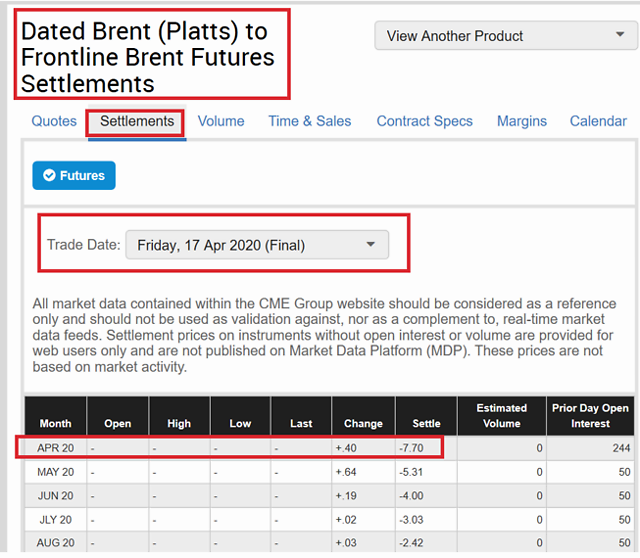Image resolution: width=640 pixels, height=558 pixels.
Task: Switch to the Quotes tab
Action: [x=54, y=121]
